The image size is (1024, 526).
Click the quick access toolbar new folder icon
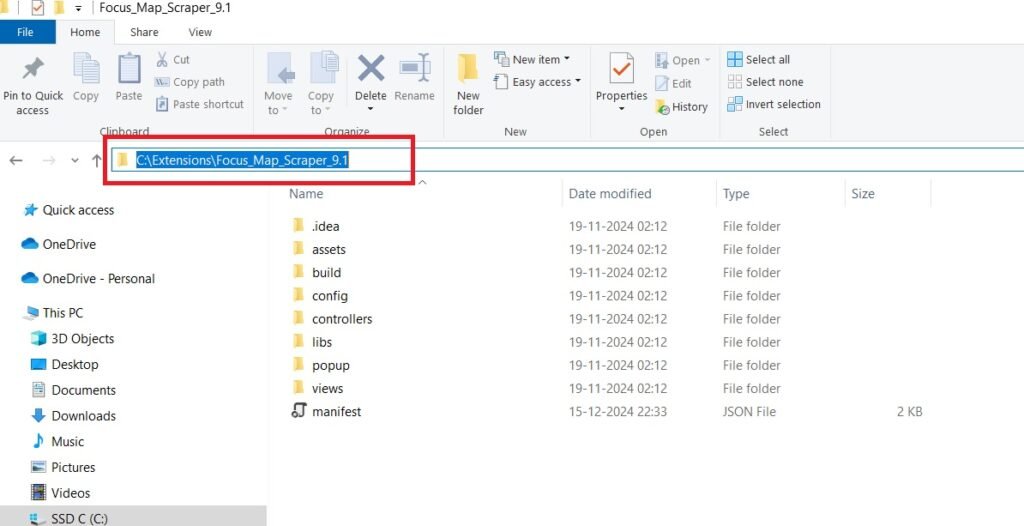coord(59,8)
